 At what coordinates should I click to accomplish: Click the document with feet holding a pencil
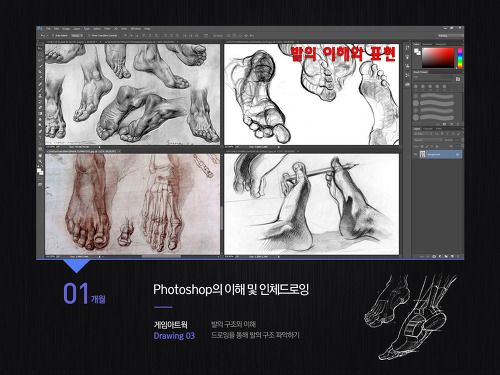click(x=312, y=204)
